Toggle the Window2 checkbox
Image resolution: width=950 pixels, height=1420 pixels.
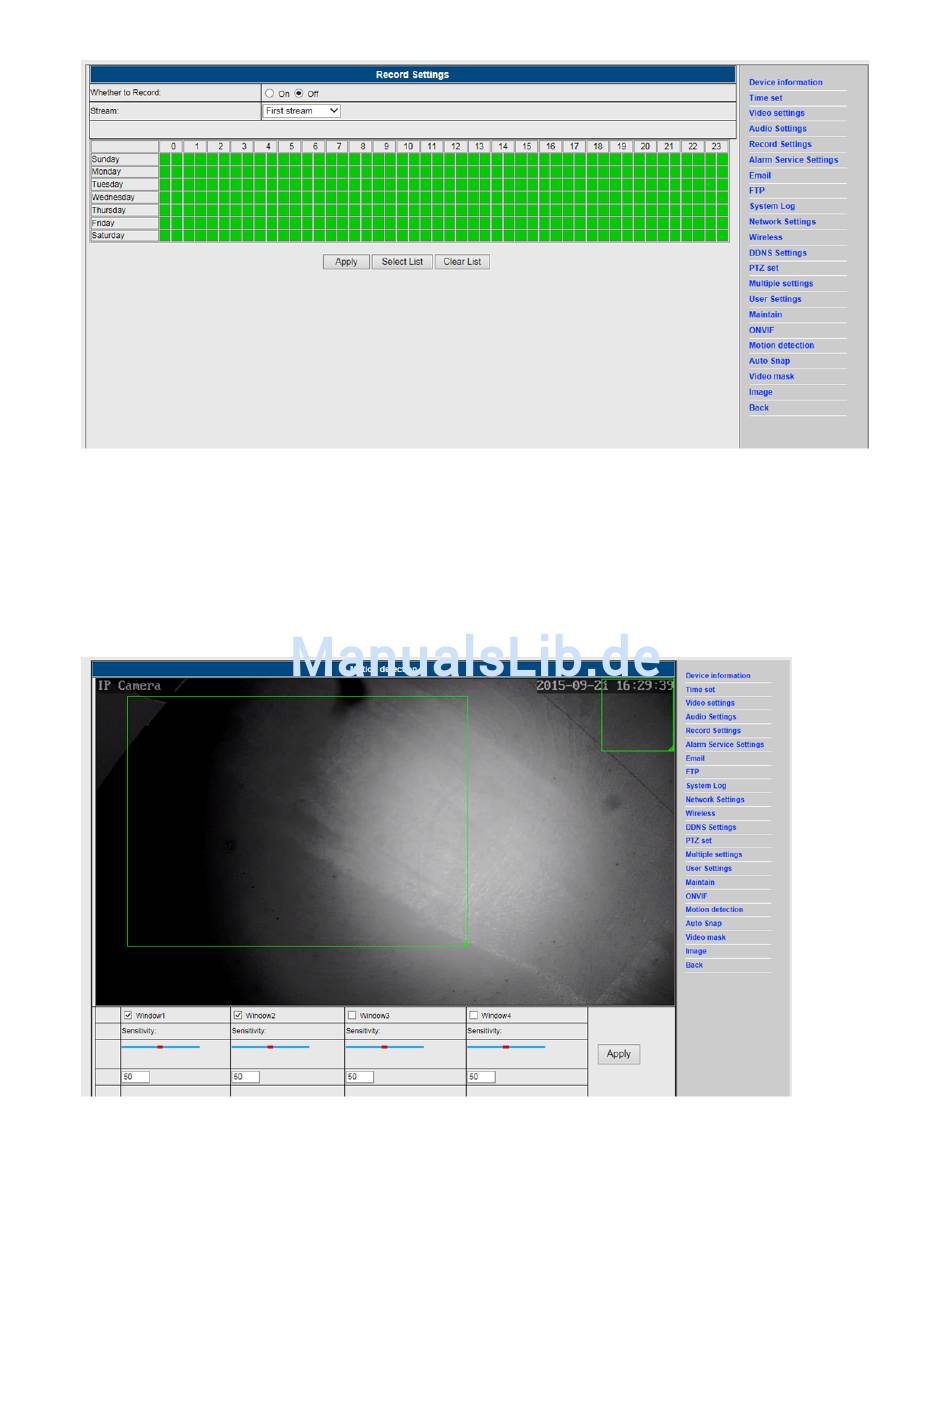[x=237, y=1015]
